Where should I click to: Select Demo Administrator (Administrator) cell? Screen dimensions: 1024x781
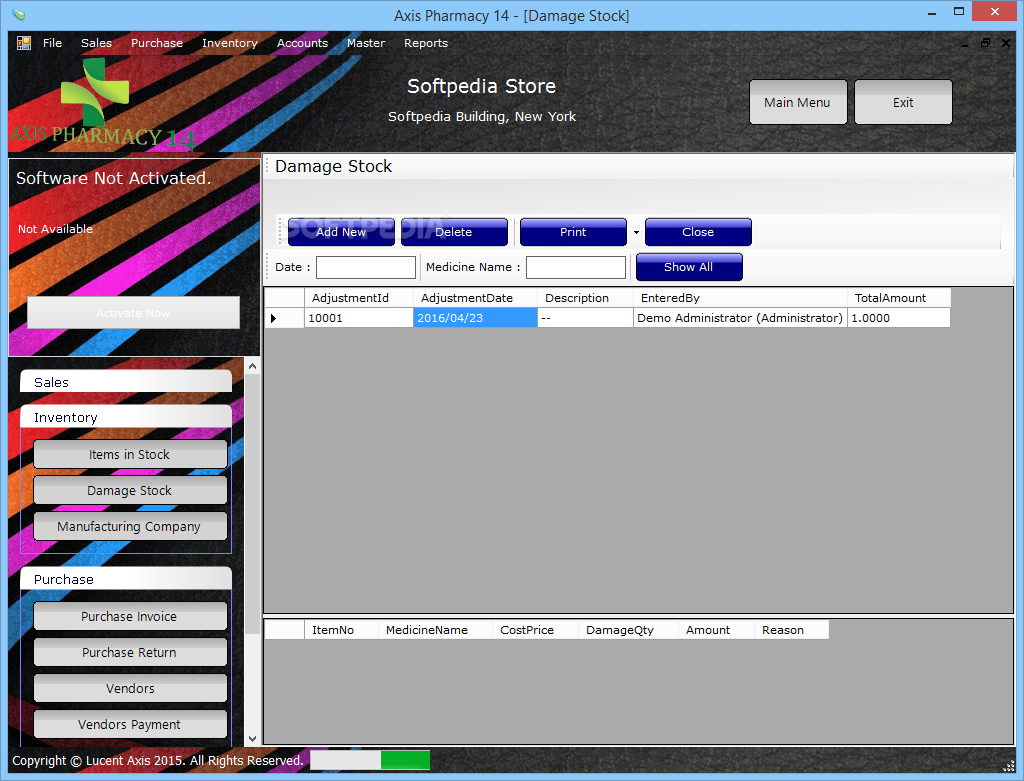[x=740, y=318]
